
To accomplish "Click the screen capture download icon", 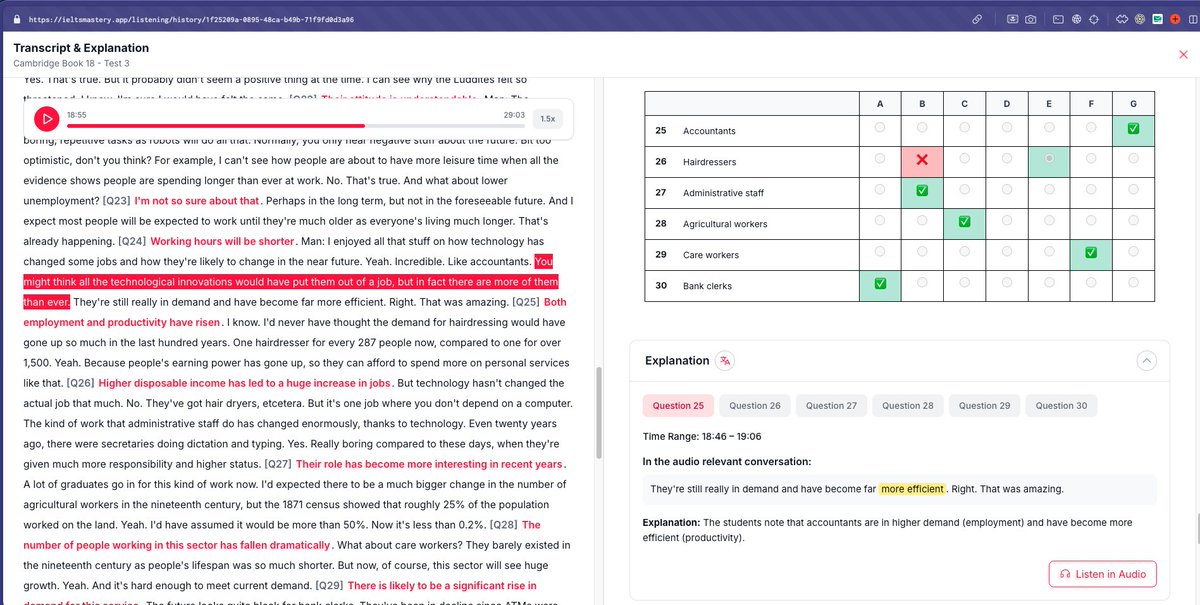I will (1012, 19).
